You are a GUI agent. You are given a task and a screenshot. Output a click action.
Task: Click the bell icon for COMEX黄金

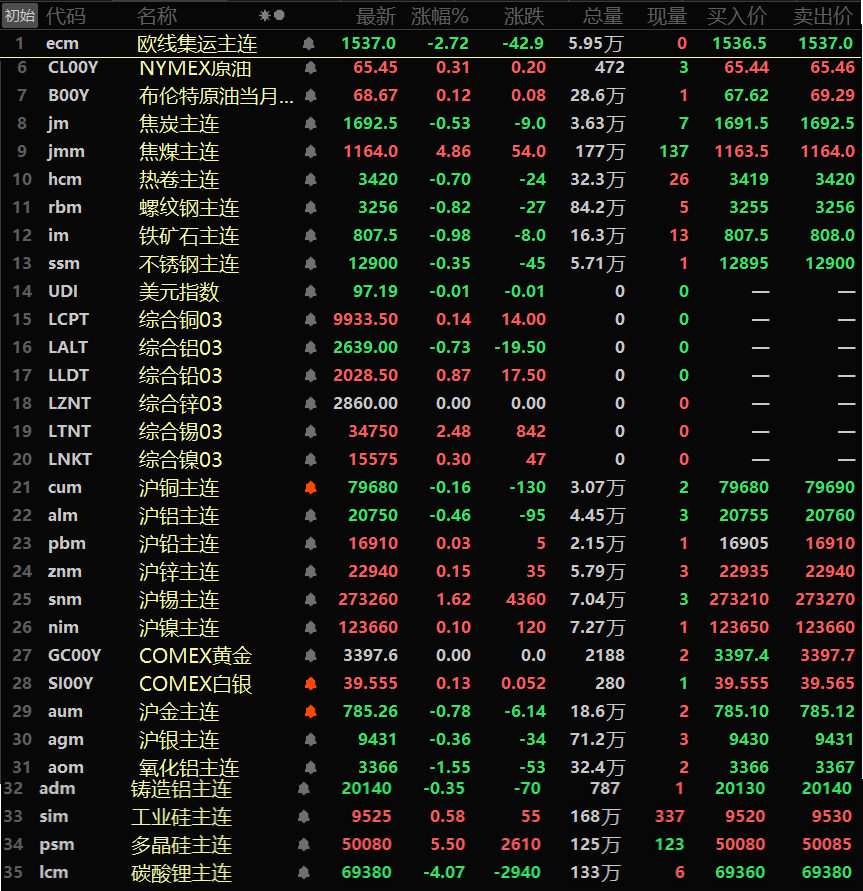tap(310, 656)
